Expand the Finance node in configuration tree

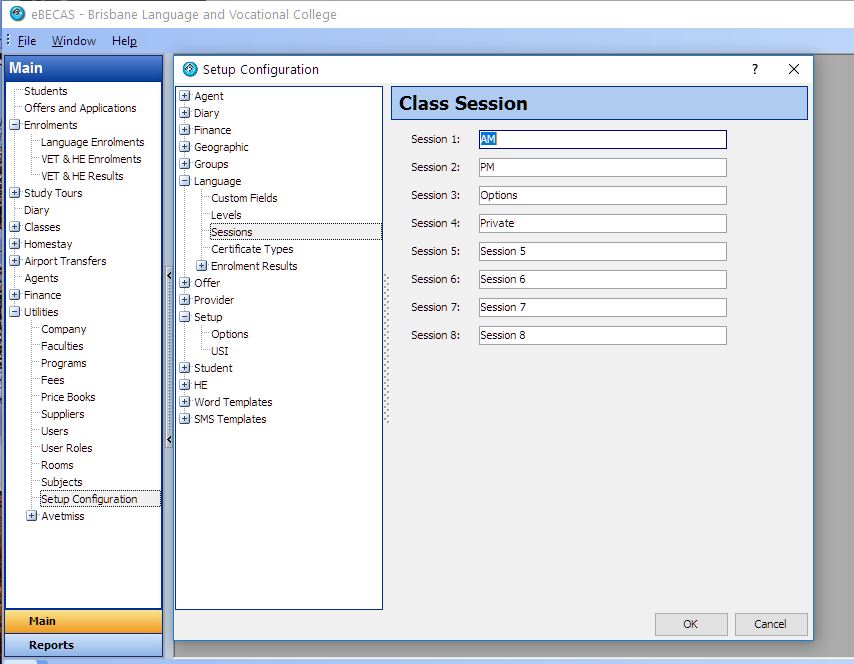point(185,130)
